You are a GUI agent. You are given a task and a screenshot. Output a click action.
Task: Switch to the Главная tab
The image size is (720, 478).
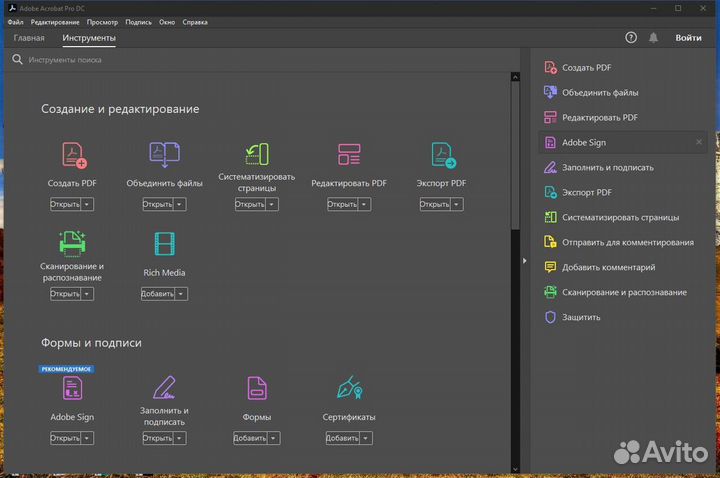[x=29, y=38]
